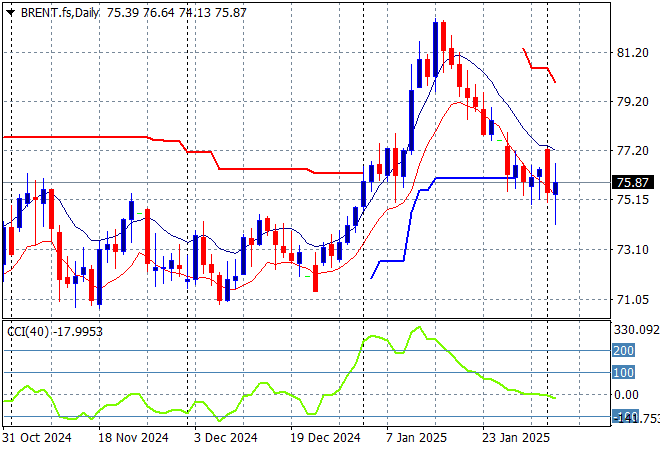Click the 79.20 price axis label
Image resolution: width=660 pixels, height=450 pixels.
[x=632, y=102]
